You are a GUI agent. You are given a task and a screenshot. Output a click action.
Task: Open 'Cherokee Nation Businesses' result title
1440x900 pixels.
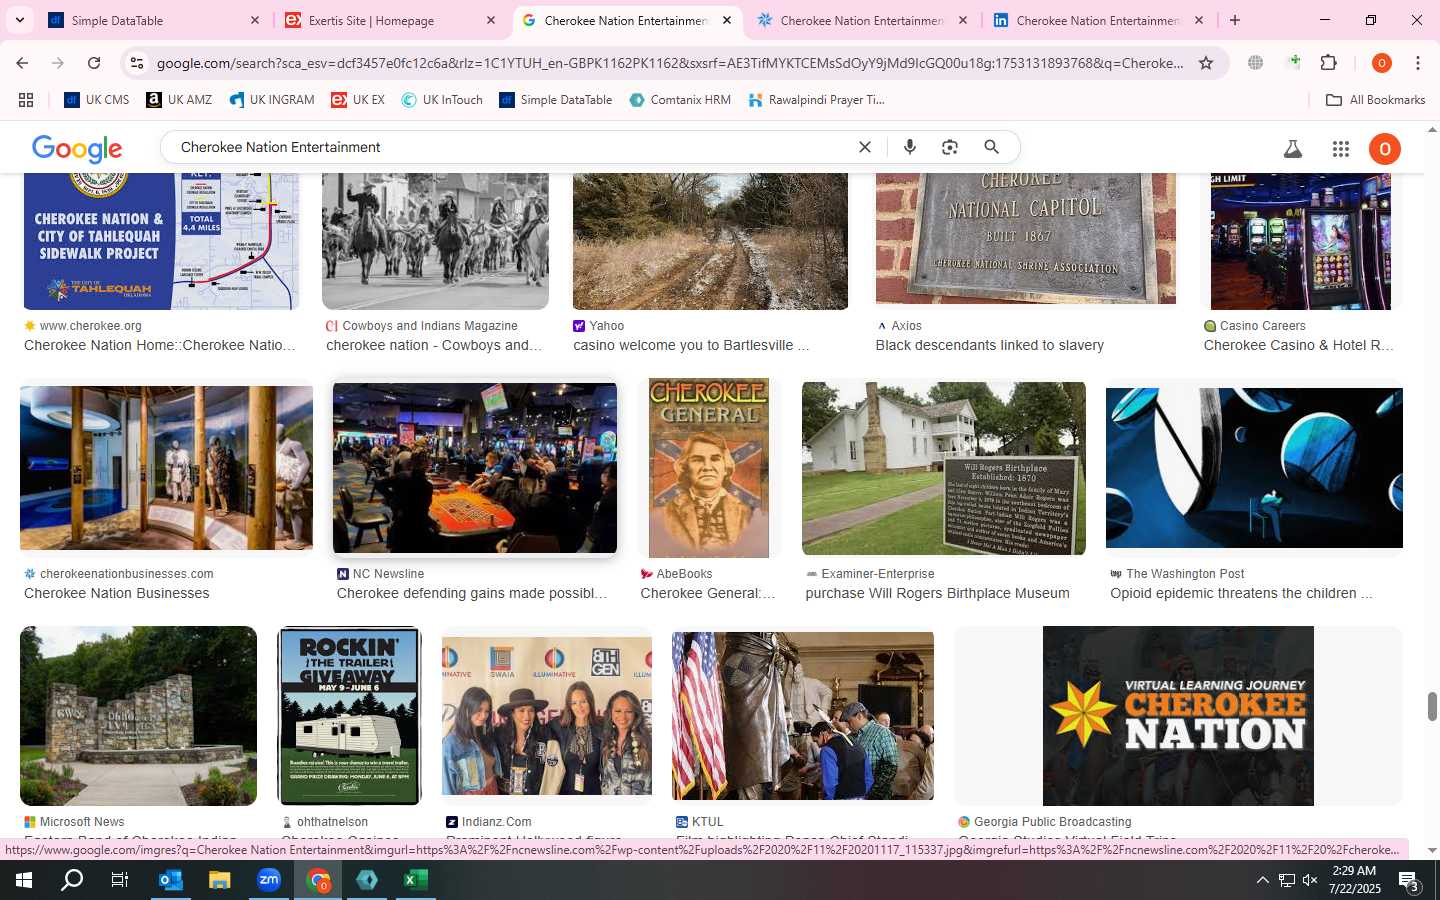(117, 594)
